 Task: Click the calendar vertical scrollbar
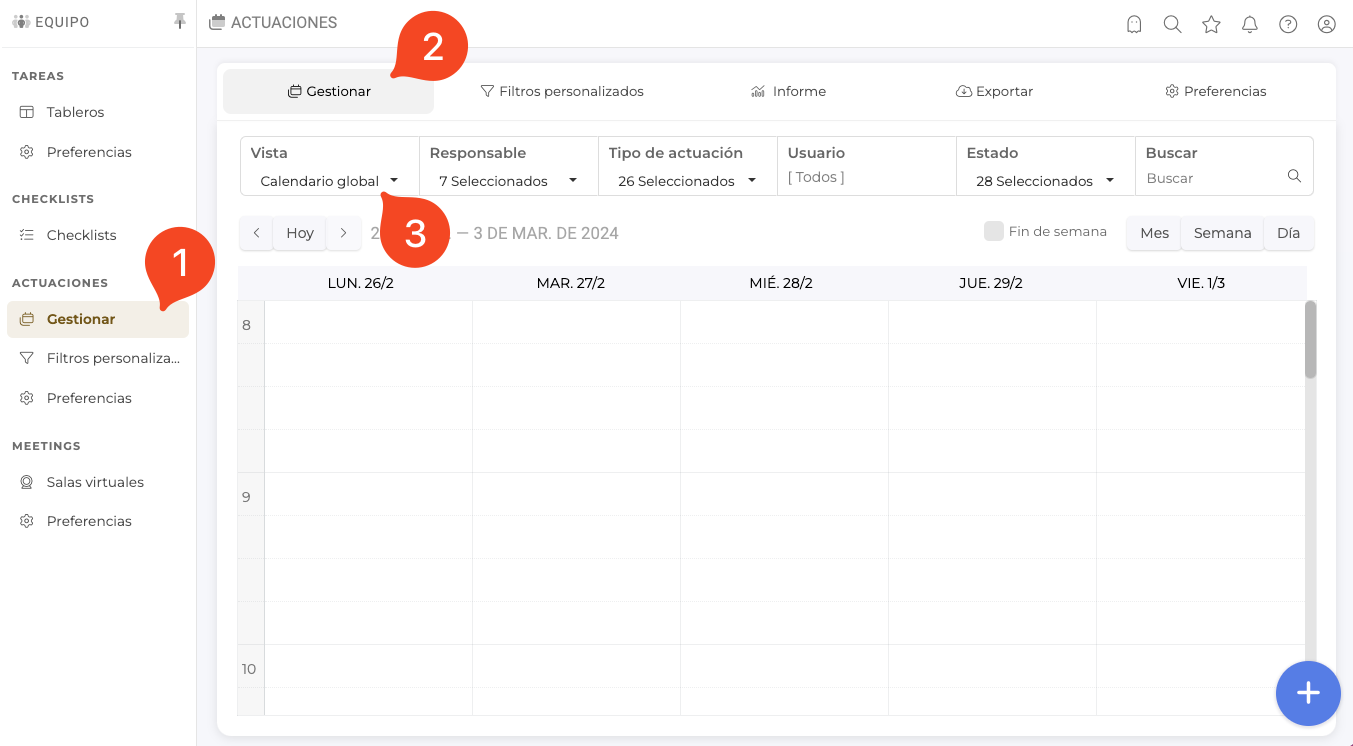tap(1310, 340)
